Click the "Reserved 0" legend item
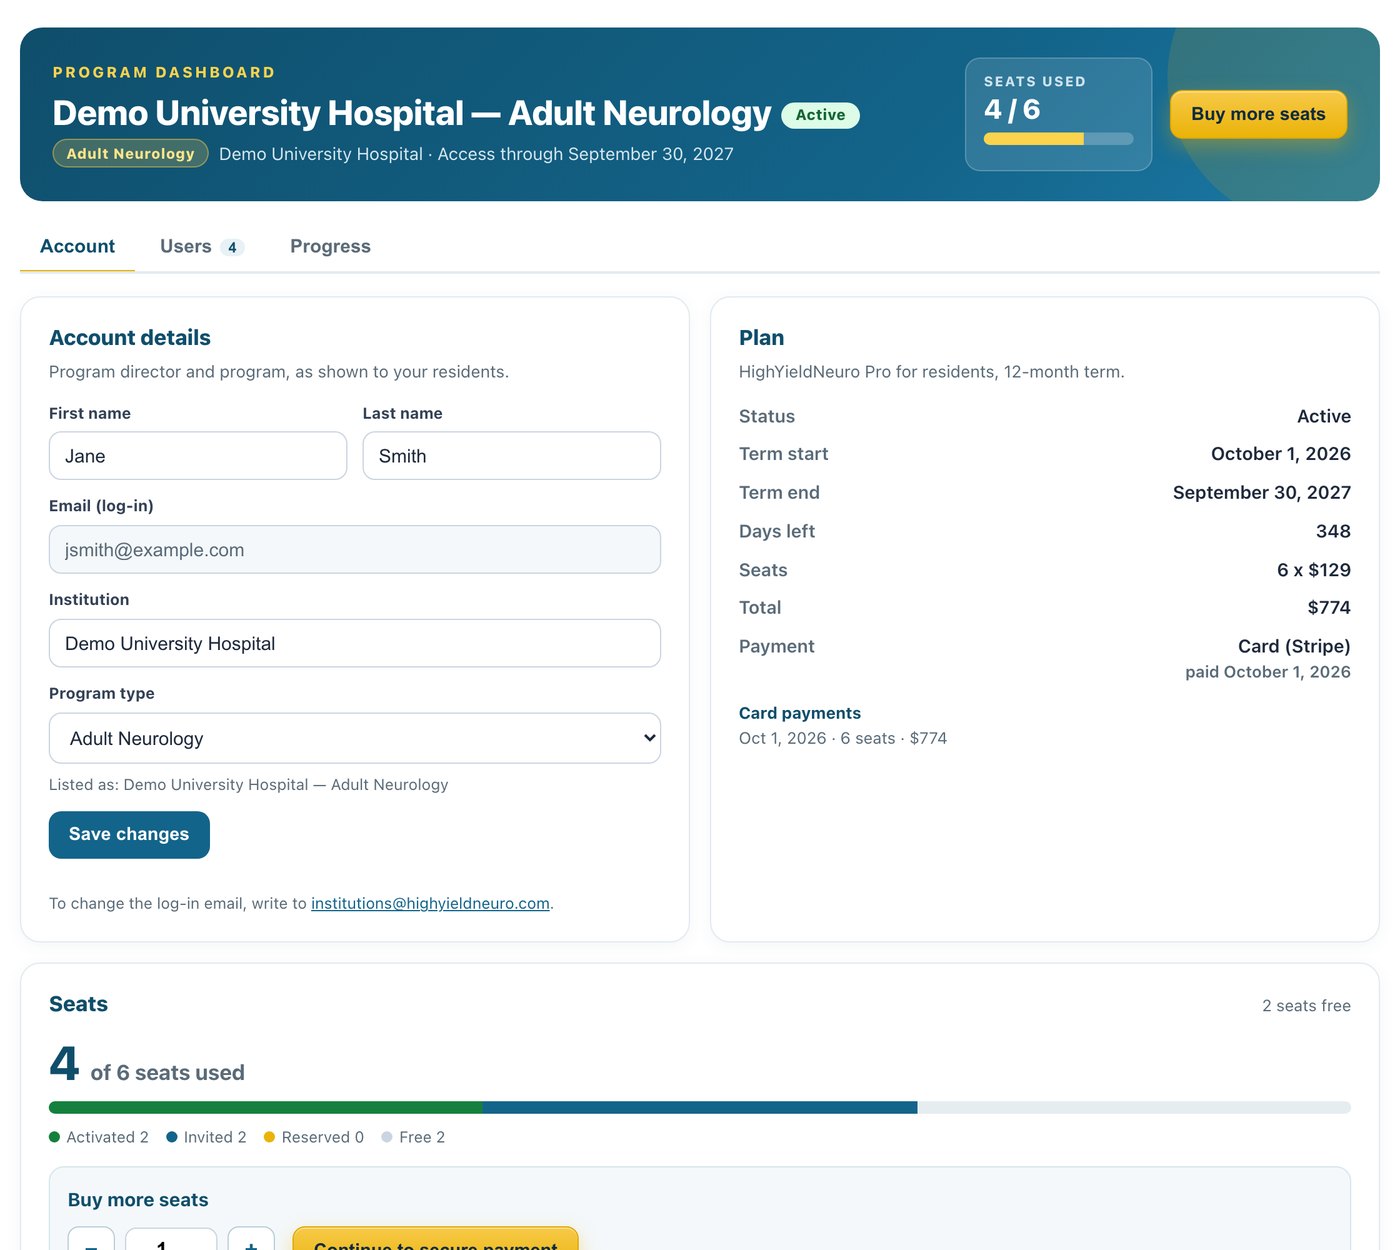The height and width of the screenshot is (1250, 1400). coord(314,1137)
